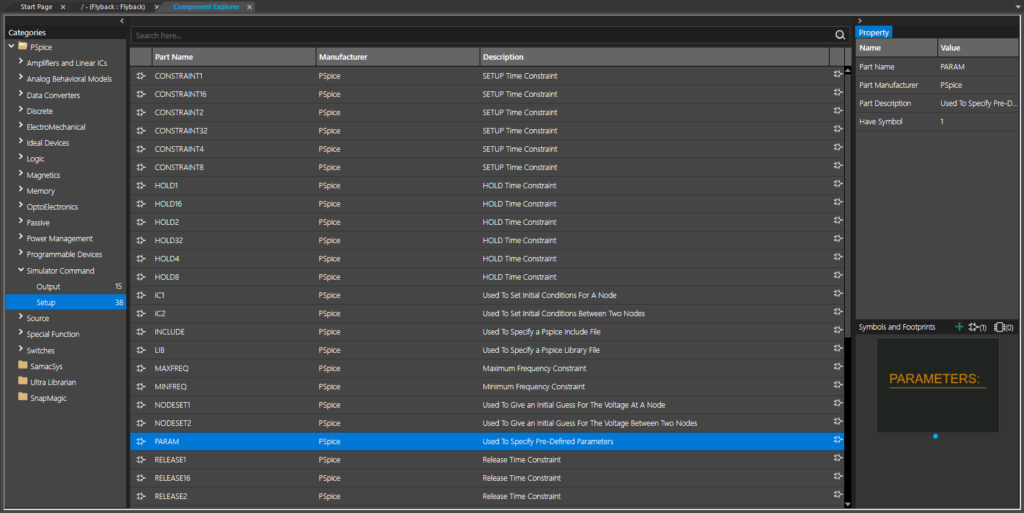Click the place-part icon at the right of the MINFREQ row
The image size is (1024, 513).
coord(837,385)
